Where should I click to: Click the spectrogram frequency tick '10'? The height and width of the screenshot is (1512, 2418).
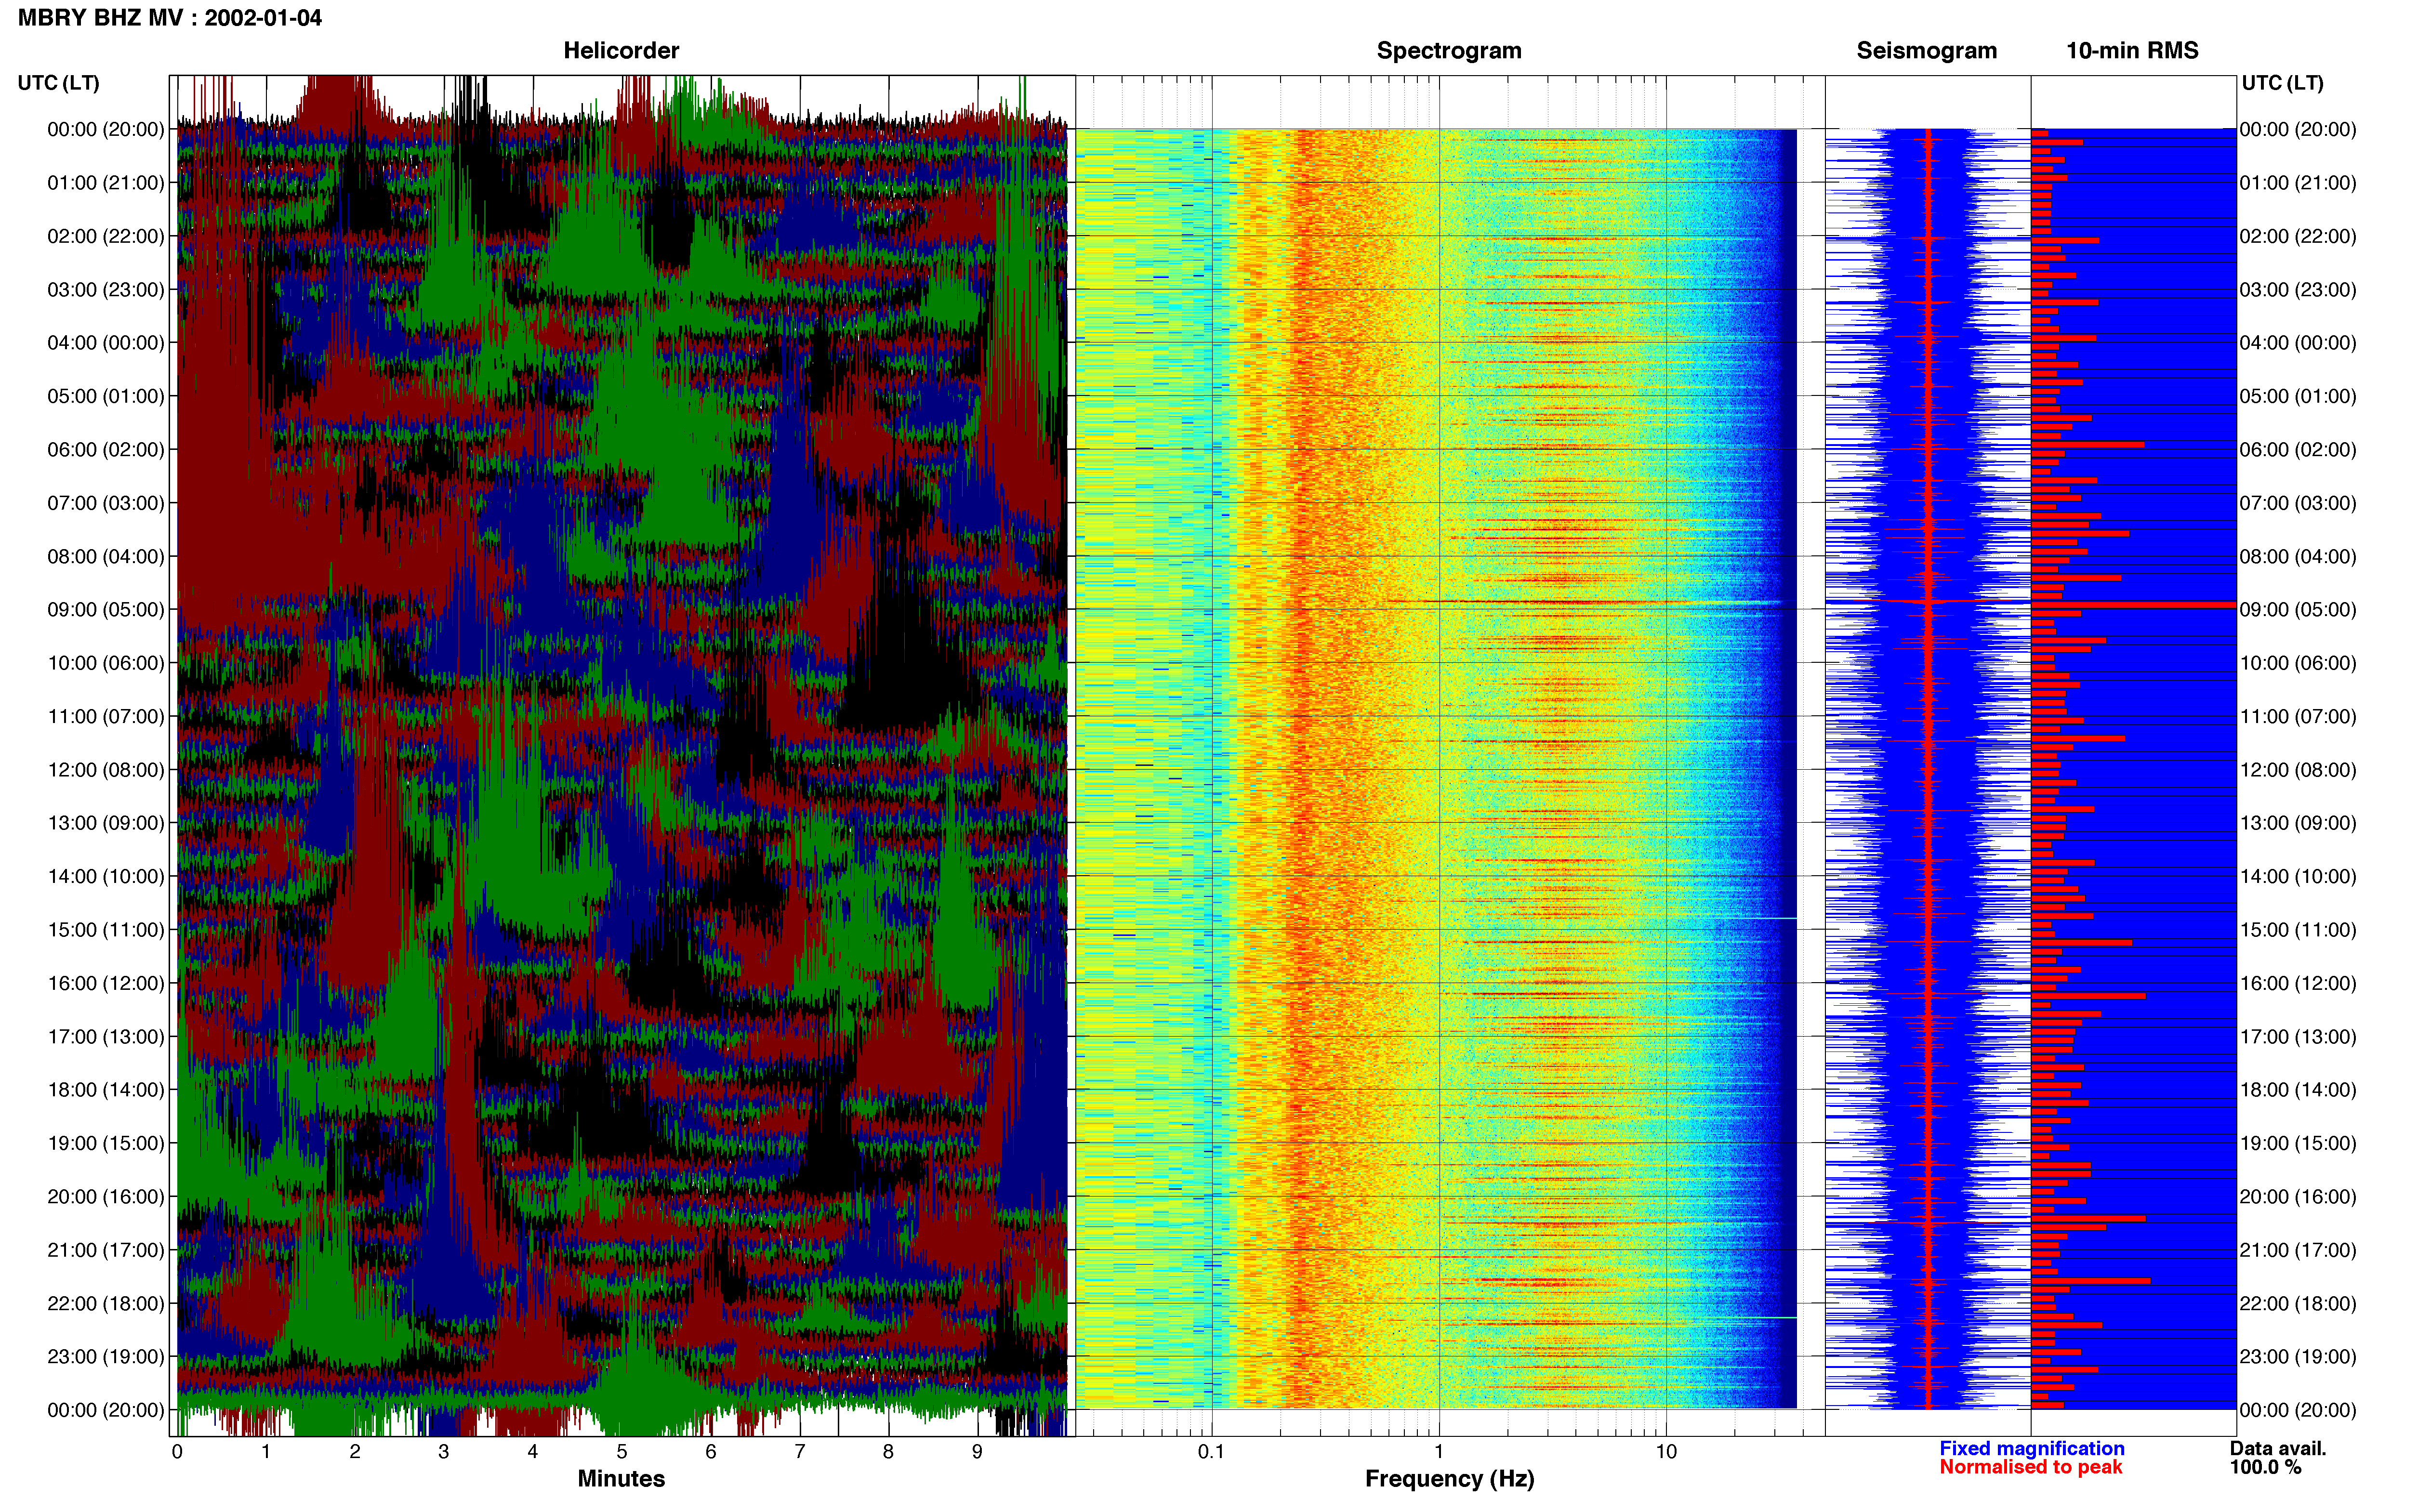tap(1666, 1451)
